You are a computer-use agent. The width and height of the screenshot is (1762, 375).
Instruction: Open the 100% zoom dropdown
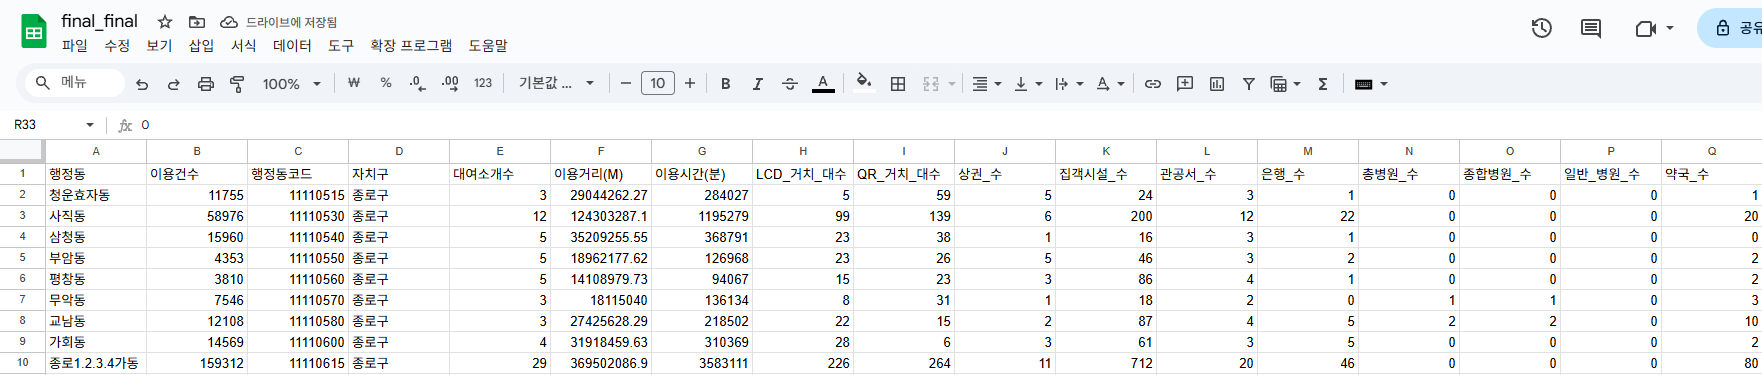[291, 84]
